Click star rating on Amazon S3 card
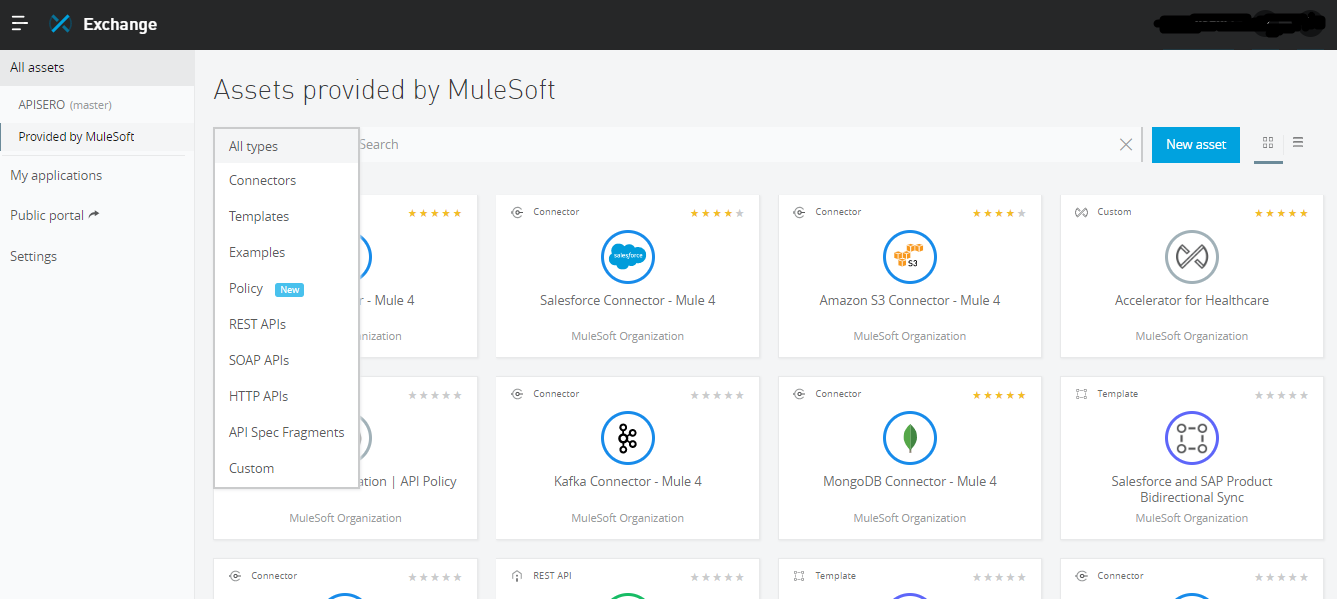 [x=999, y=213]
